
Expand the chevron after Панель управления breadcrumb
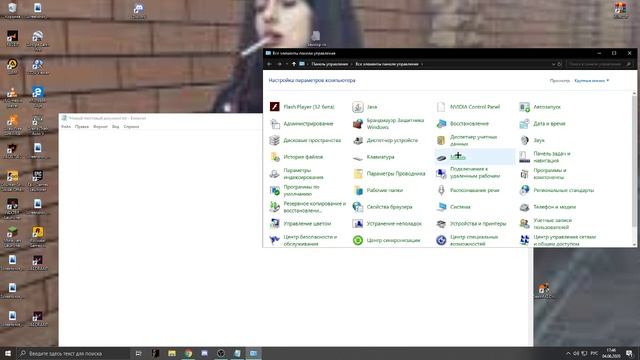coord(352,64)
